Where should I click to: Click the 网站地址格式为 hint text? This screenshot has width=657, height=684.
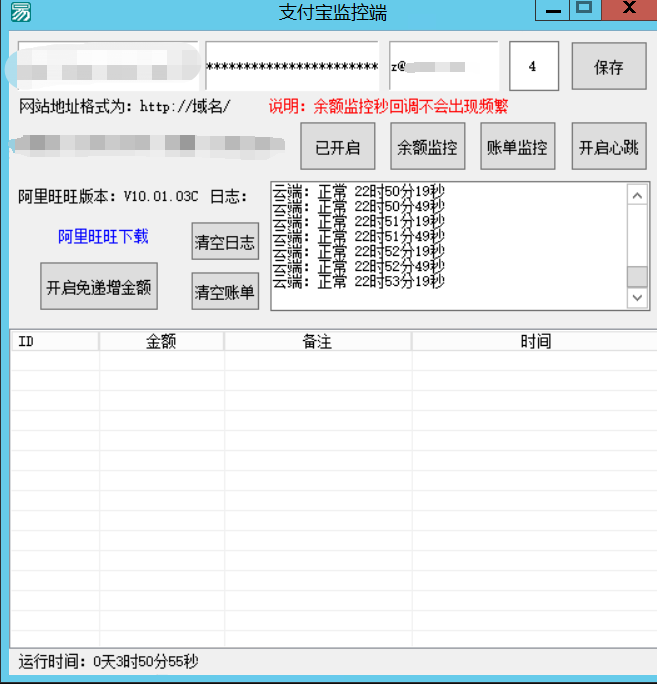coord(124,106)
